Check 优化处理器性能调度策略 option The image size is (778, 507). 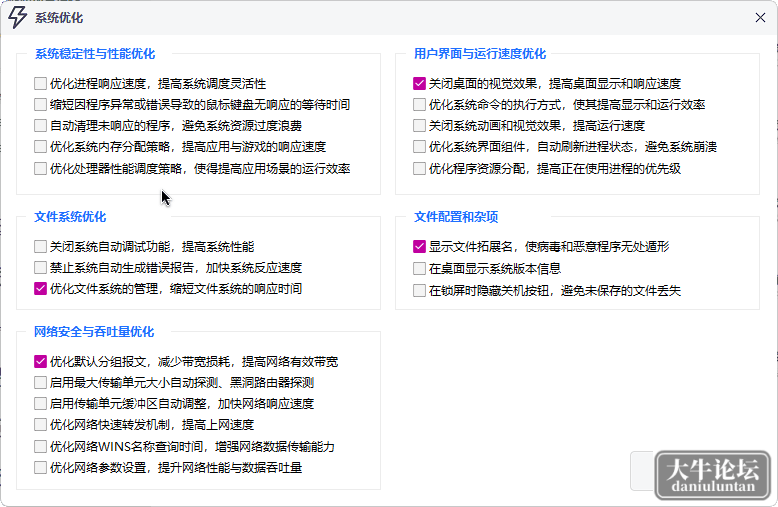click(40, 169)
